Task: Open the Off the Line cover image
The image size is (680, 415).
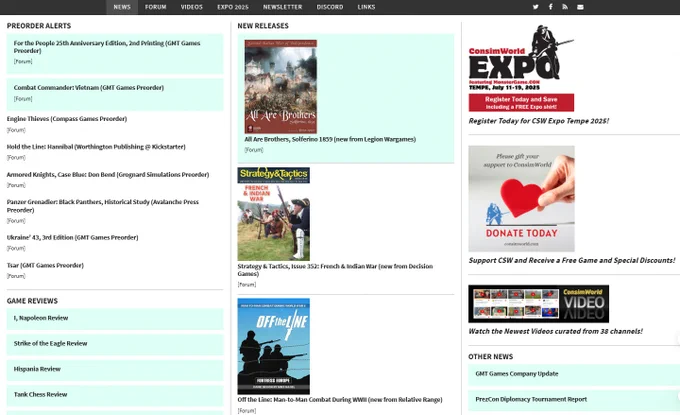Action: pos(274,346)
